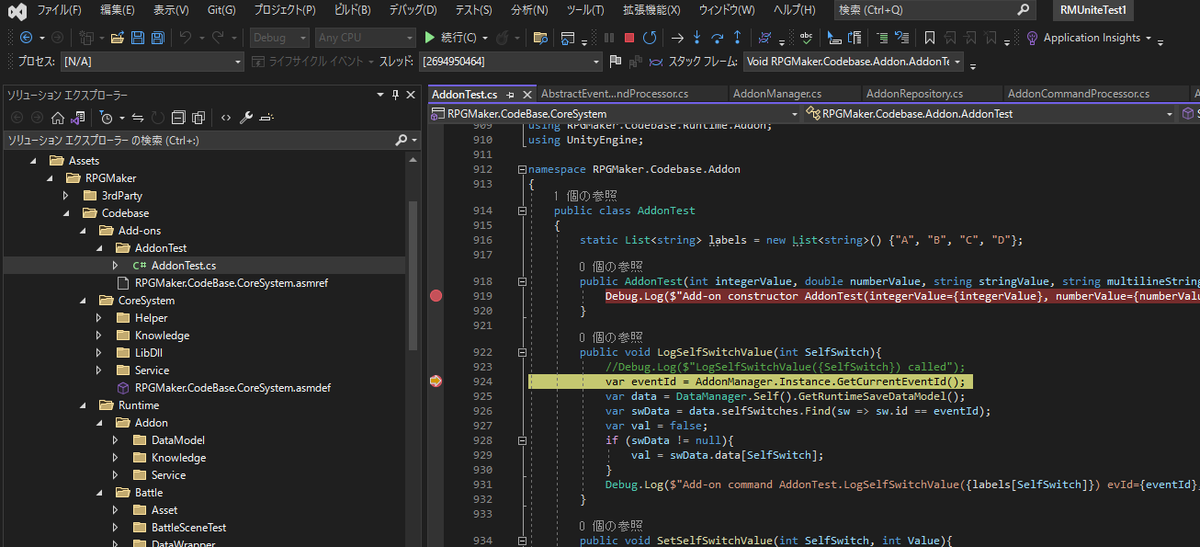Click the Show All Files icon

tap(198, 118)
